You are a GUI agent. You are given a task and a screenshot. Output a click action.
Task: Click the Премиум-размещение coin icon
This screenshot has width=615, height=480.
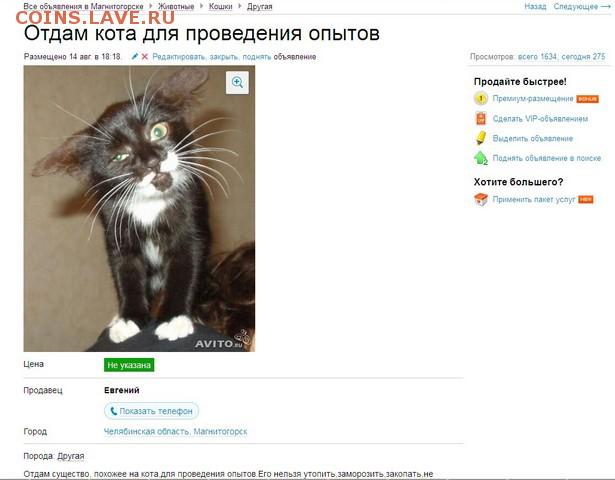(x=480, y=98)
